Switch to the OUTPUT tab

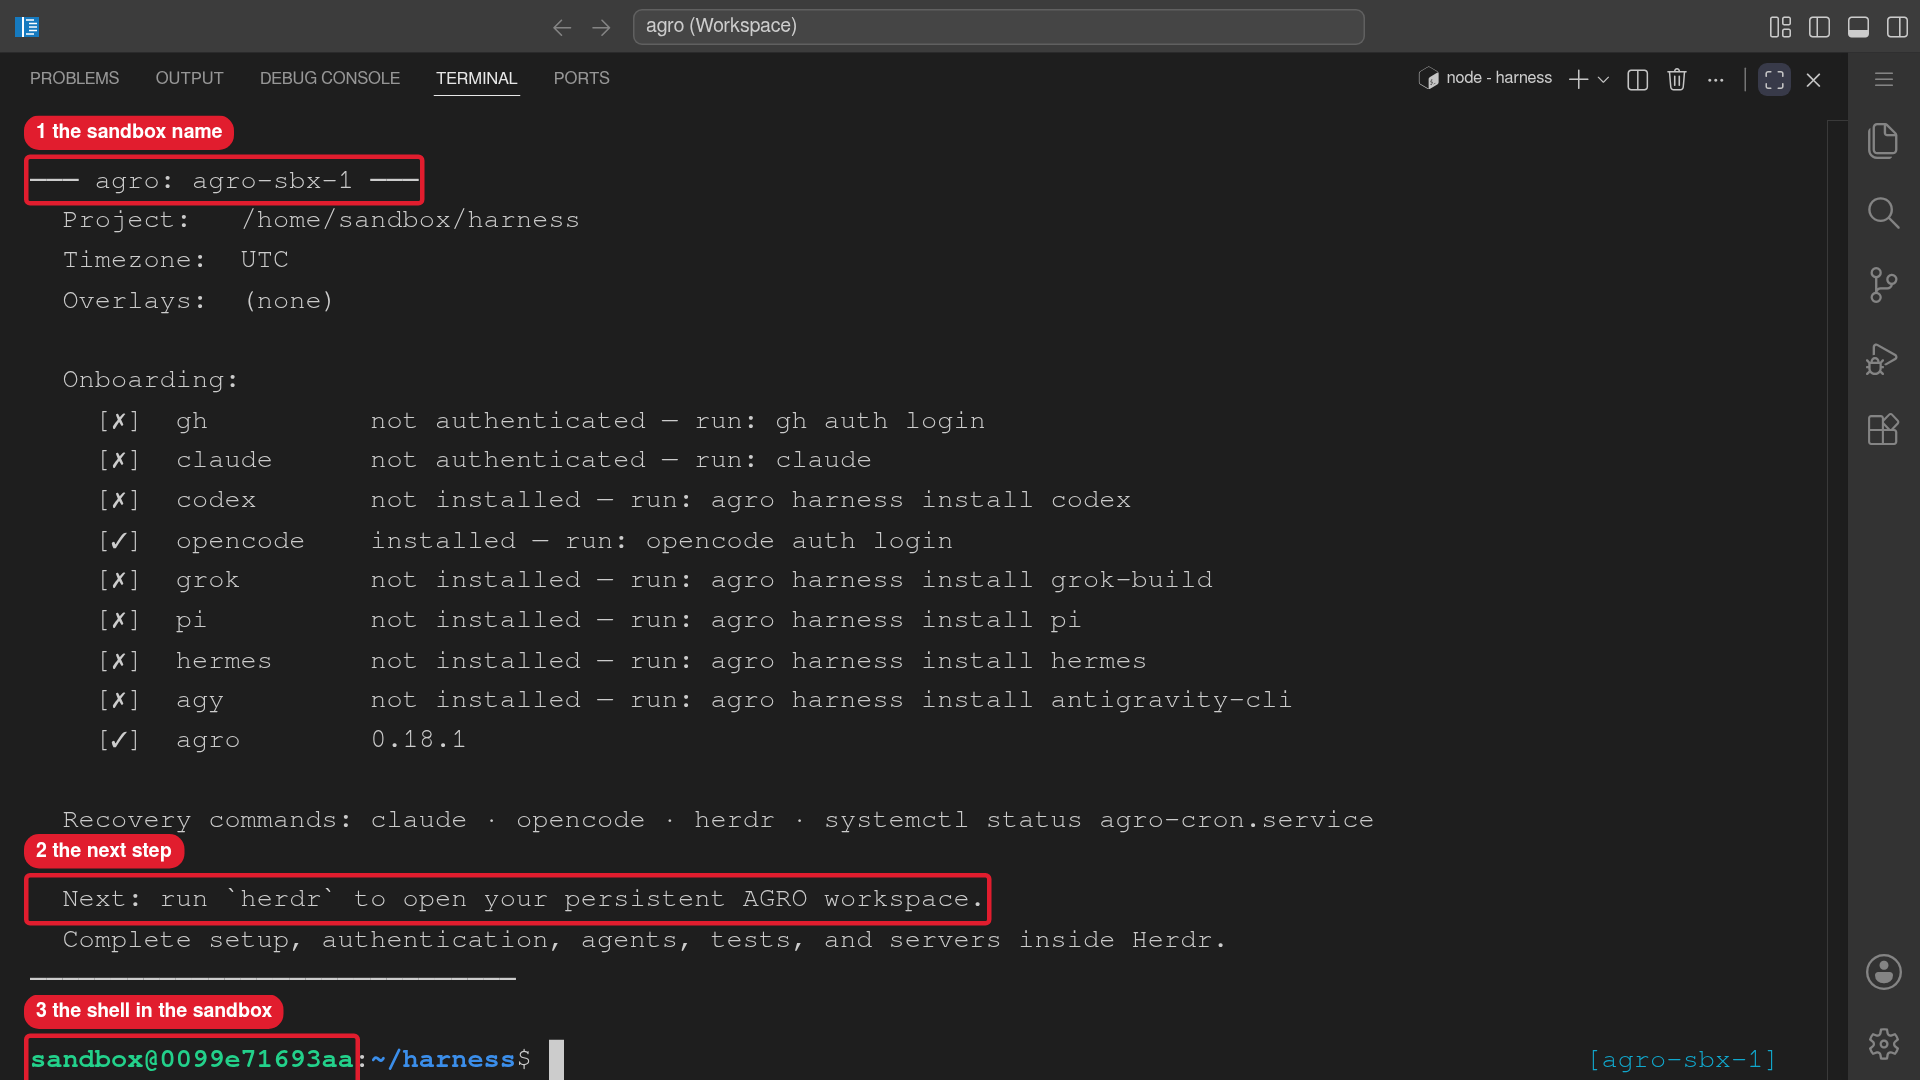point(189,78)
